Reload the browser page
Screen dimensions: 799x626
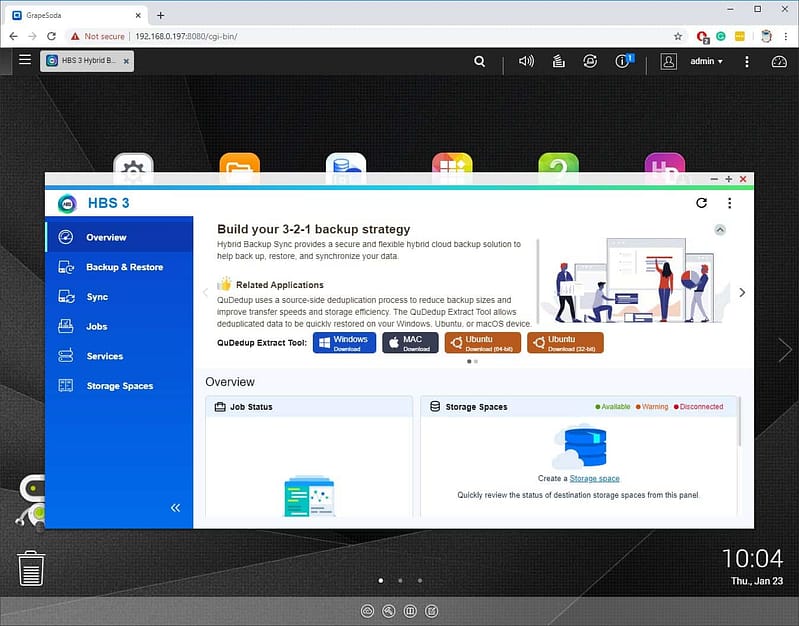coord(51,36)
